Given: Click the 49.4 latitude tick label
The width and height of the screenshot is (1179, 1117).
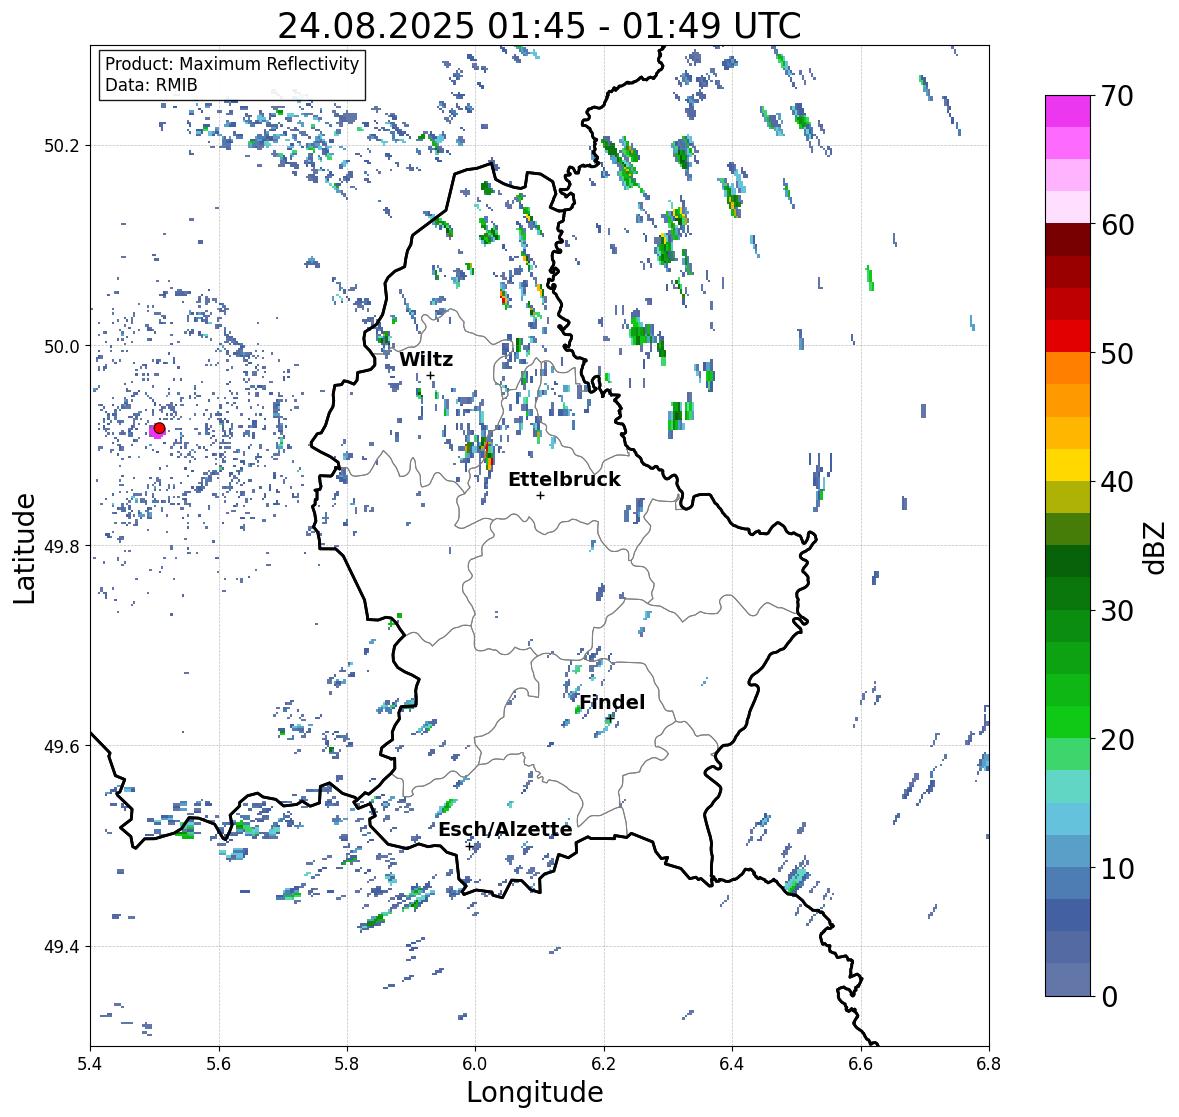Looking at the screenshot, I should coord(62,947).
